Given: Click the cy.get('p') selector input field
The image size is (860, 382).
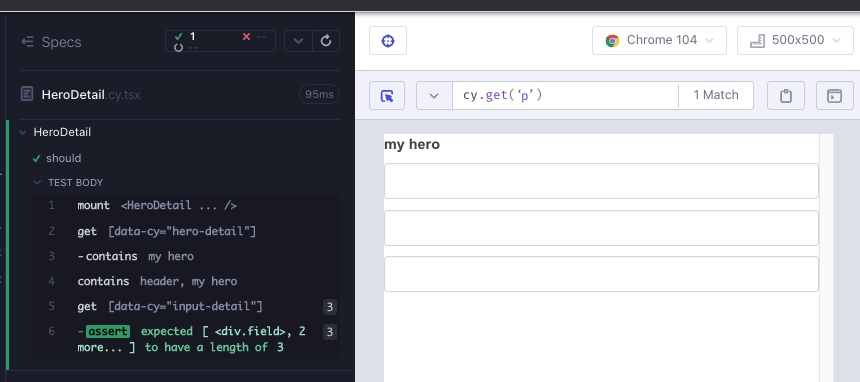Looking at the screenshot, I should (565, 96).
